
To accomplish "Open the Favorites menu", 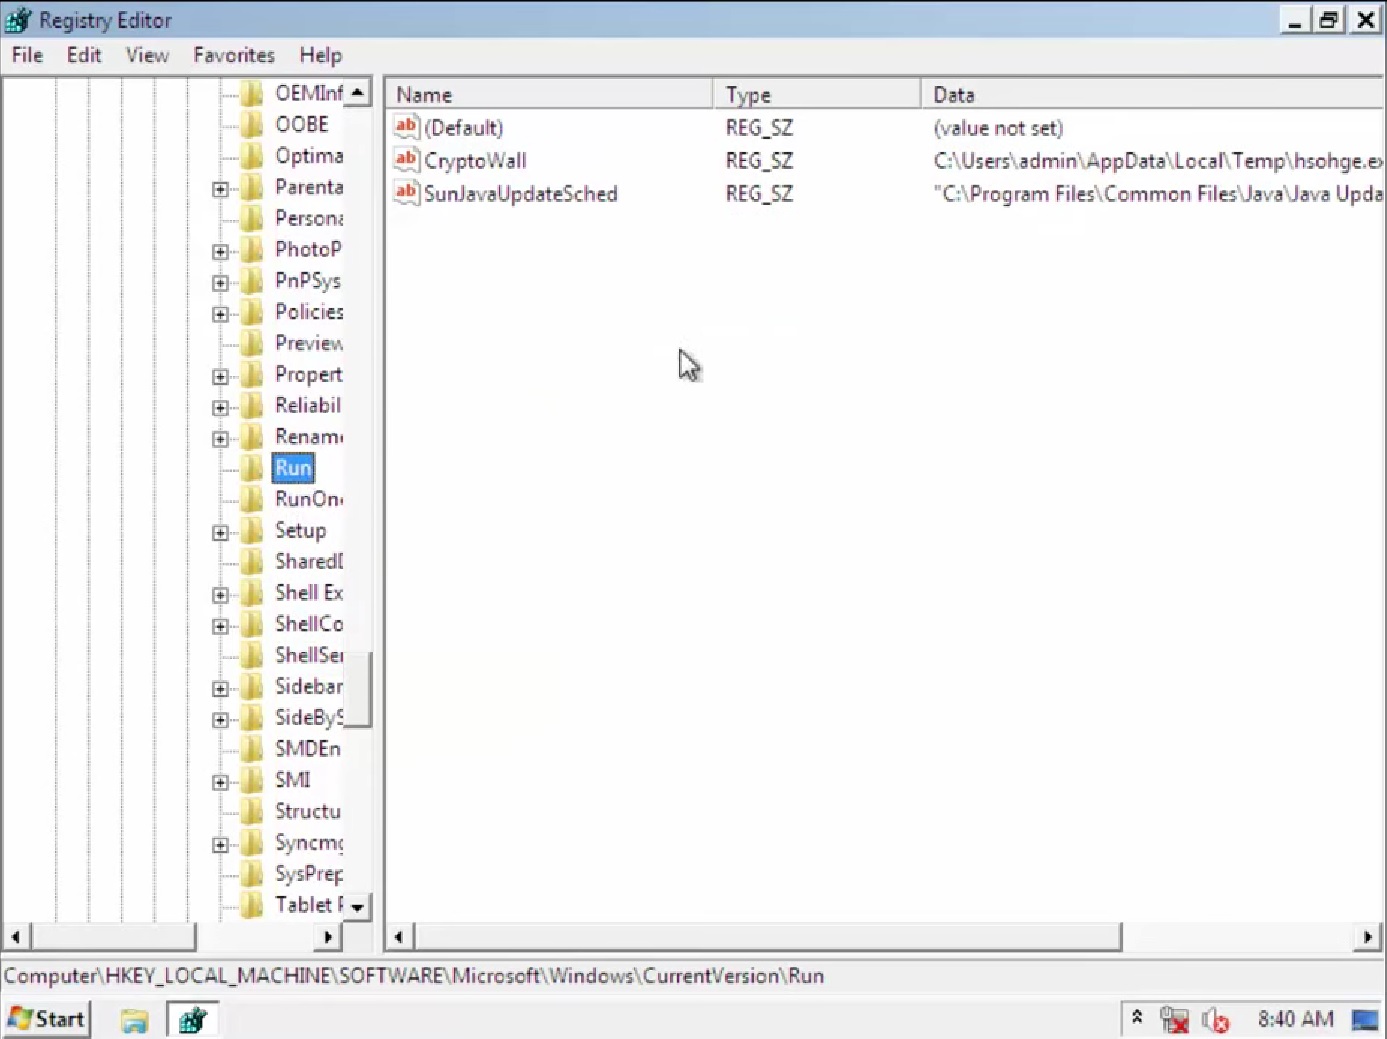I will click(233, 55).
